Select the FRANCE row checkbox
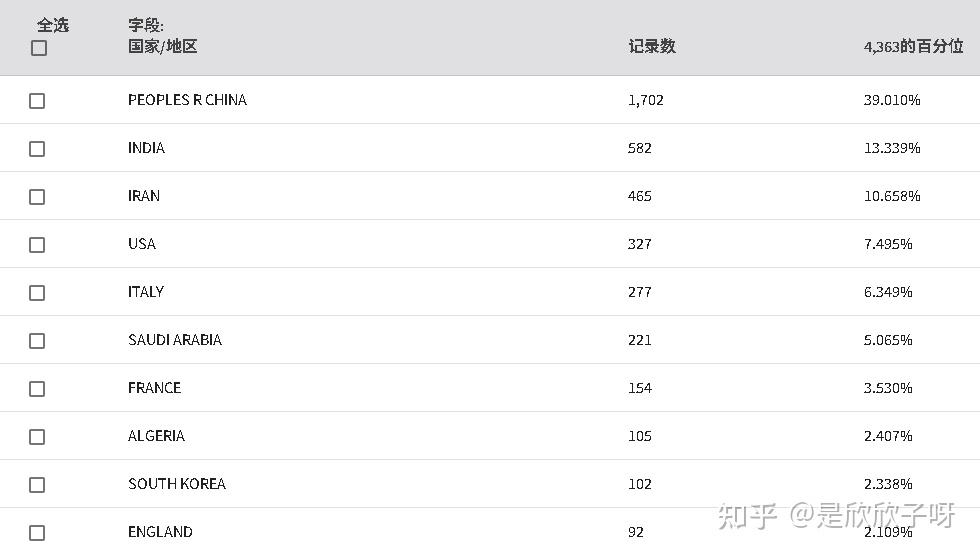This screenshot has width=980, height=555. tap(37, 389)
